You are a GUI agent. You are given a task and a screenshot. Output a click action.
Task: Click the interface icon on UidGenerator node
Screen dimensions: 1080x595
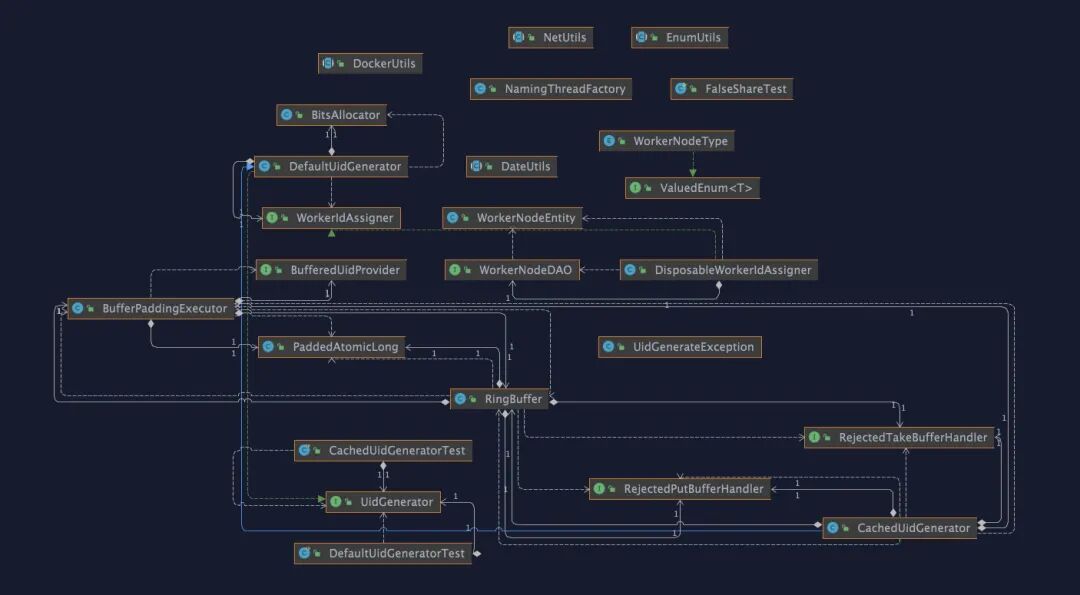point(336,502)
